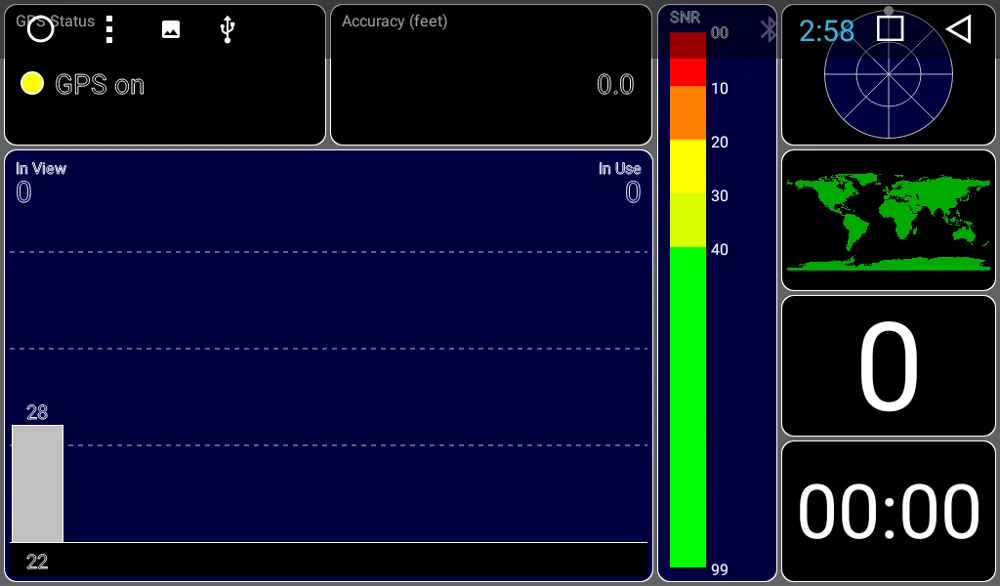The image size is (1000, 586).
Task: Tap the recent apps square icon
Action: (x=890, y=29)
